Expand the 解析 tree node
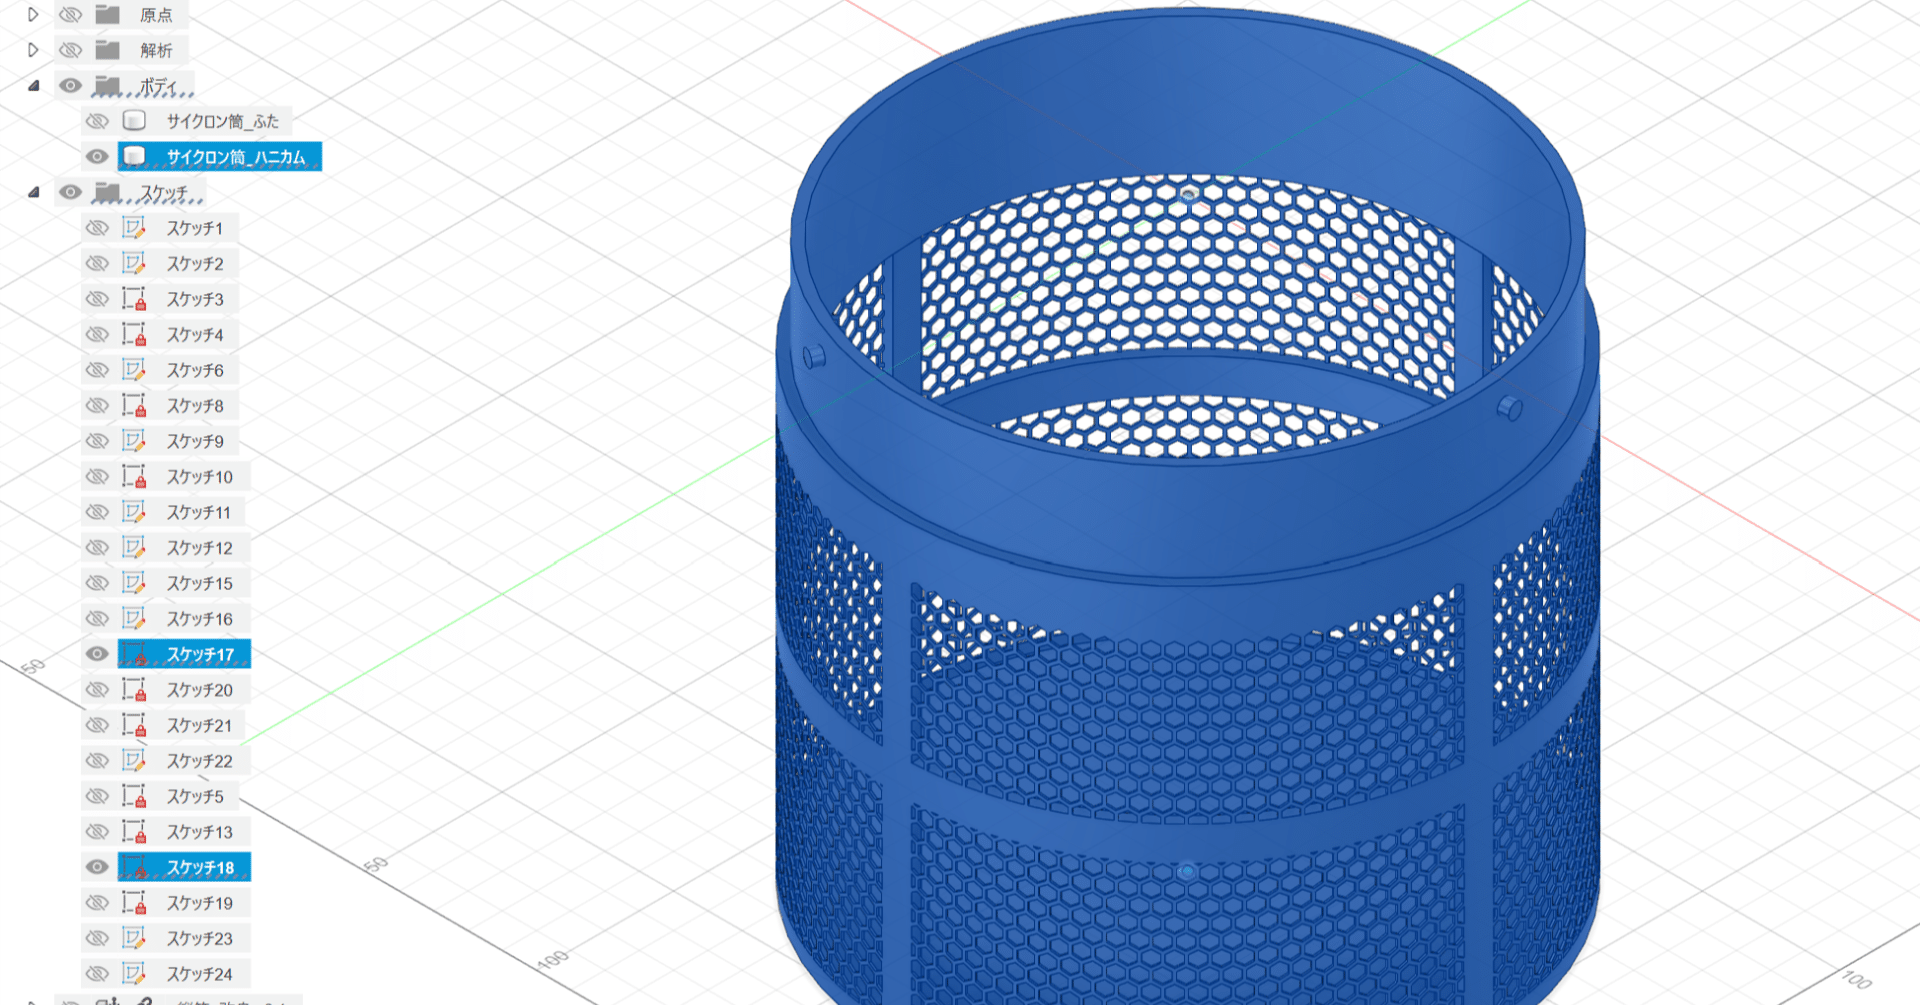This screenshot has height=1005, width=1920. pos(34,49)
